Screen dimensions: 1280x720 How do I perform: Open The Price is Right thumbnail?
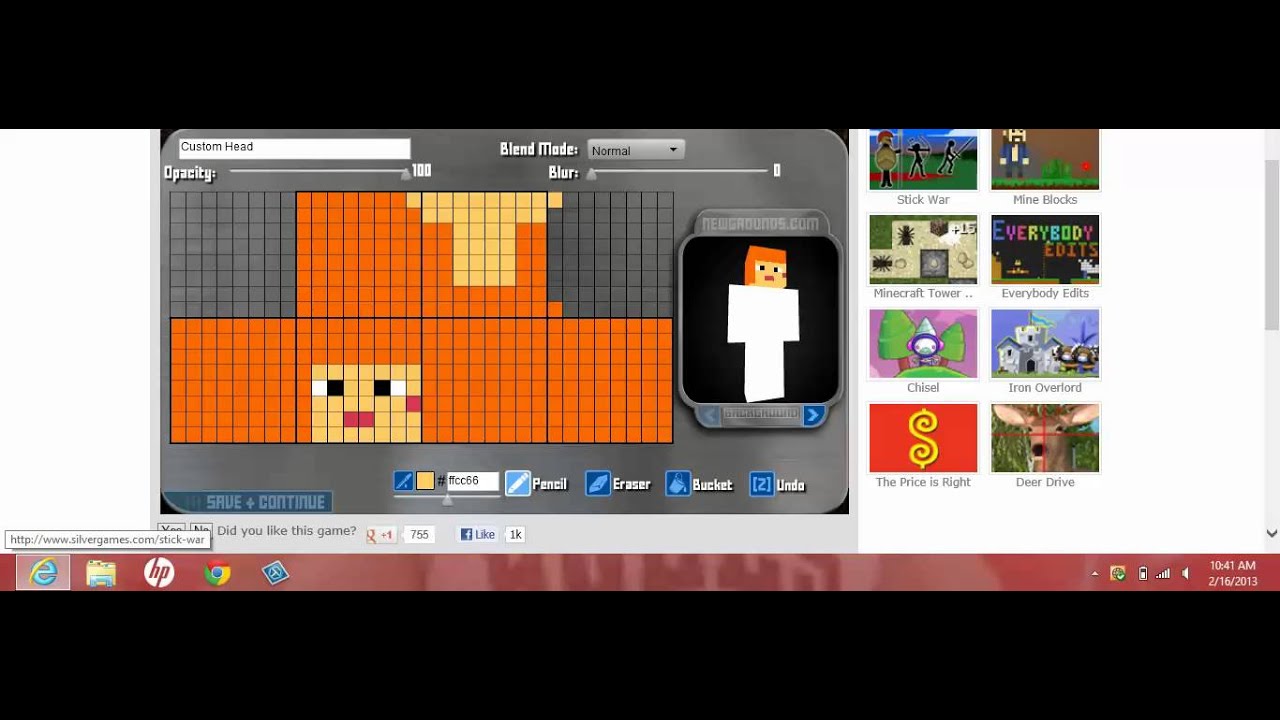click(923, 437)
